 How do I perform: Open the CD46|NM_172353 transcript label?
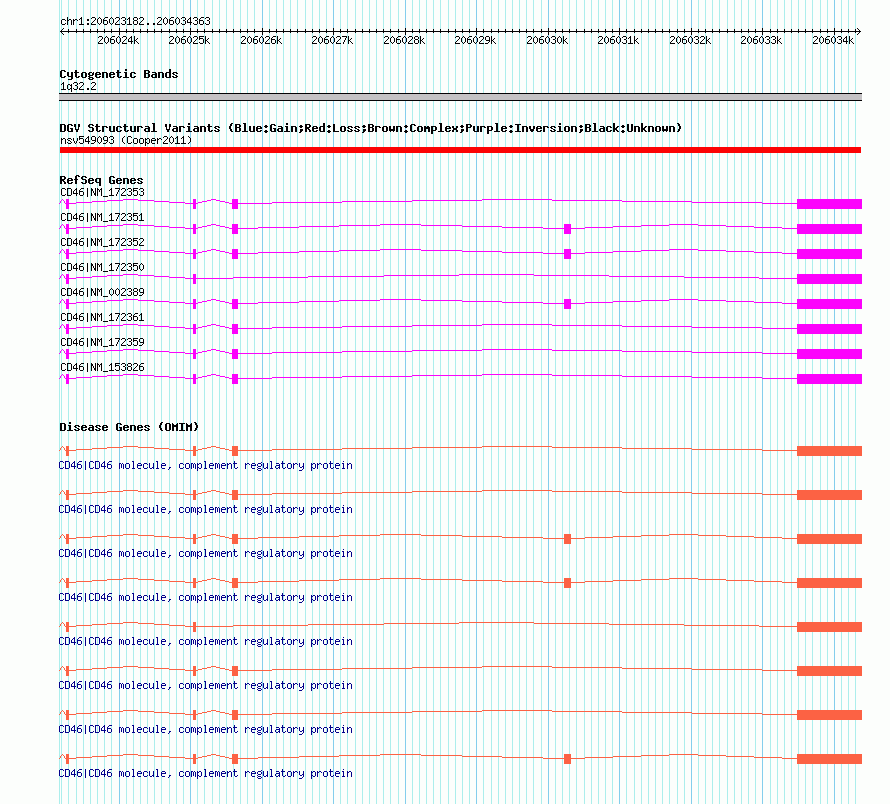coord(102,192)
